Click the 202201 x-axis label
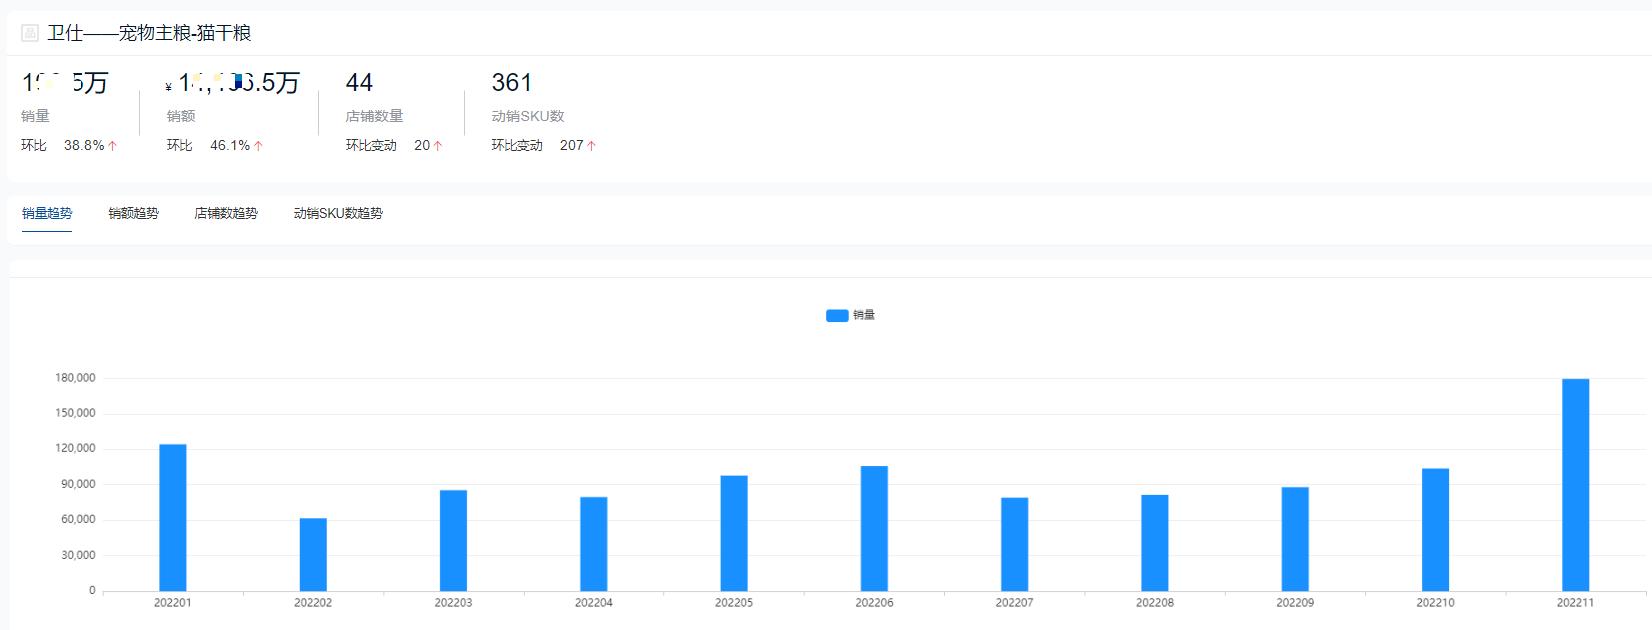This screenshot has height=630, width=1652. [x=173, y=603]
